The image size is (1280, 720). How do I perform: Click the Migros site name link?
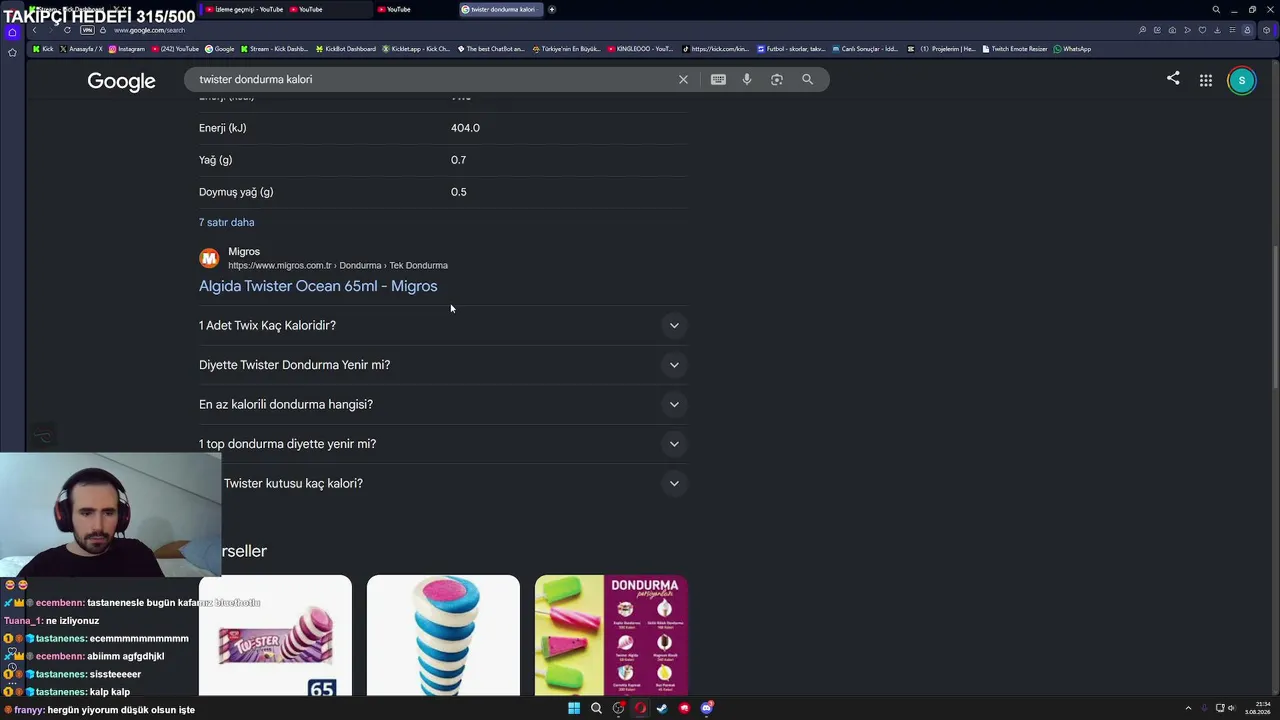(244, 252)
